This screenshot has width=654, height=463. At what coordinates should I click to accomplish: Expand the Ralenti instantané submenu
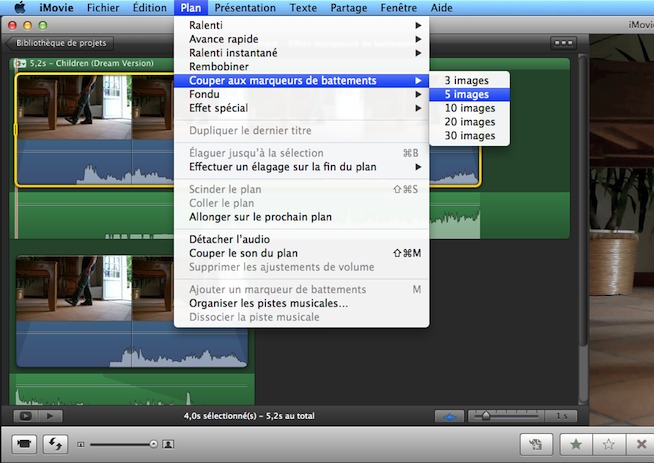(302, 53)
